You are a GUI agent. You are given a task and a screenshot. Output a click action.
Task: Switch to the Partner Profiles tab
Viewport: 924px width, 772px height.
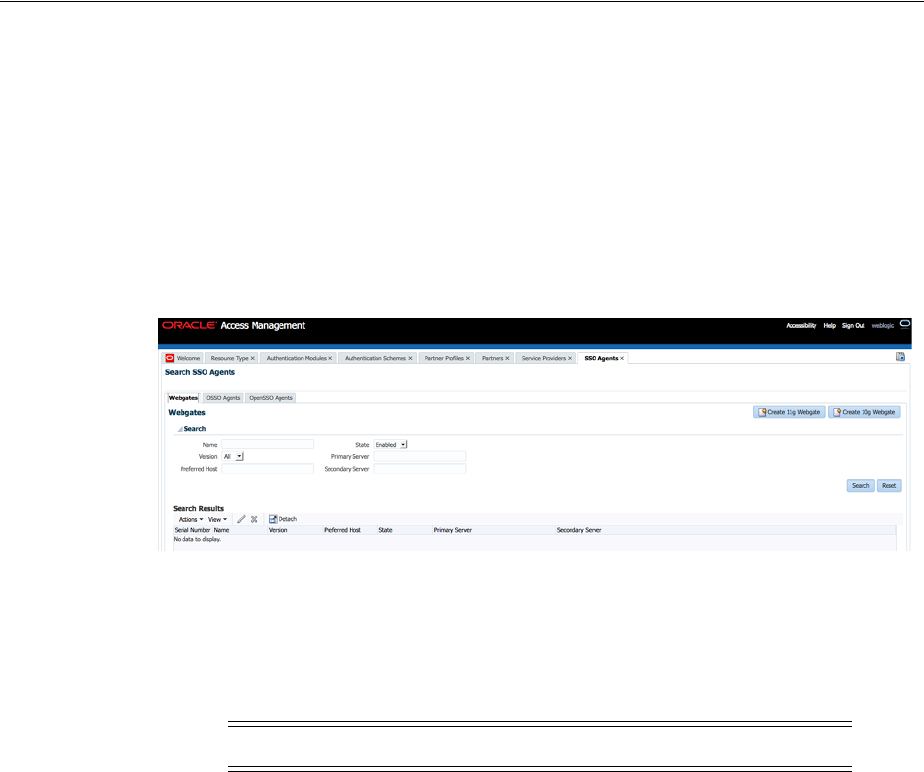pos(444,358)
